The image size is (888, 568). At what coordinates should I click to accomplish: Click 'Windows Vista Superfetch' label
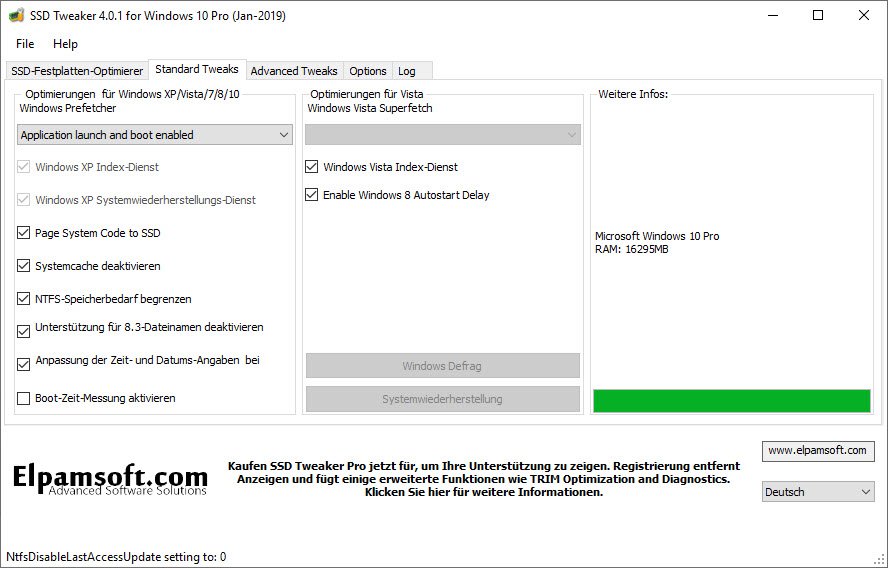pyautogui.click(x=370, y=108)
